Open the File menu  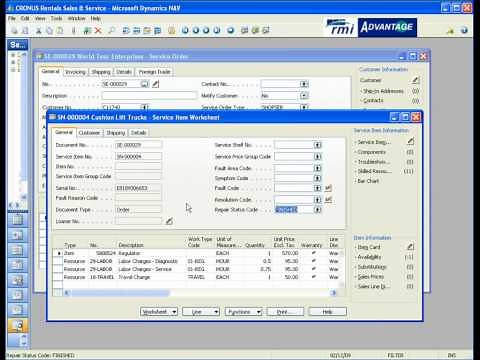[12, 18]
